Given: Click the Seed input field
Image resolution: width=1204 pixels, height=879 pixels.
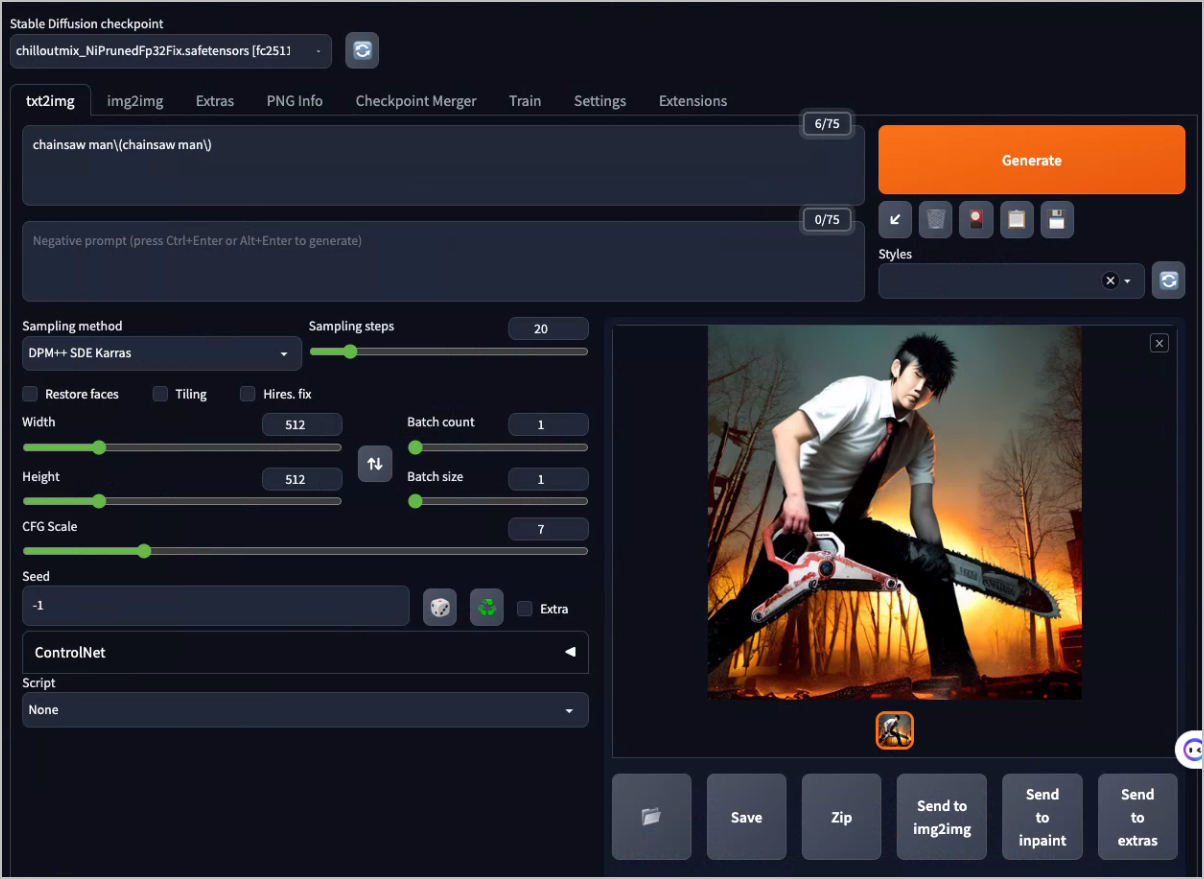Looking at the screenshot, I should pyautogui.click(x=216, y=606).
